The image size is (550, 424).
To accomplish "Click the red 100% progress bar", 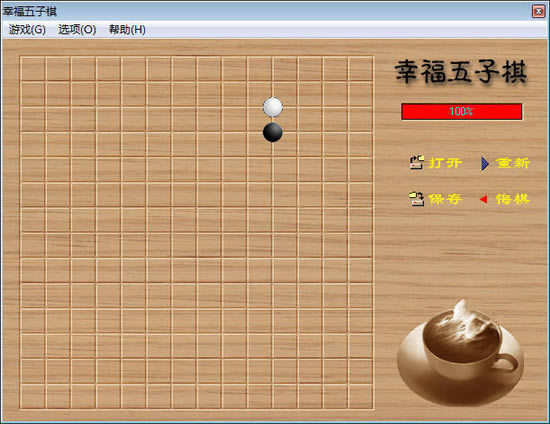I will click(x=462, y=112).
